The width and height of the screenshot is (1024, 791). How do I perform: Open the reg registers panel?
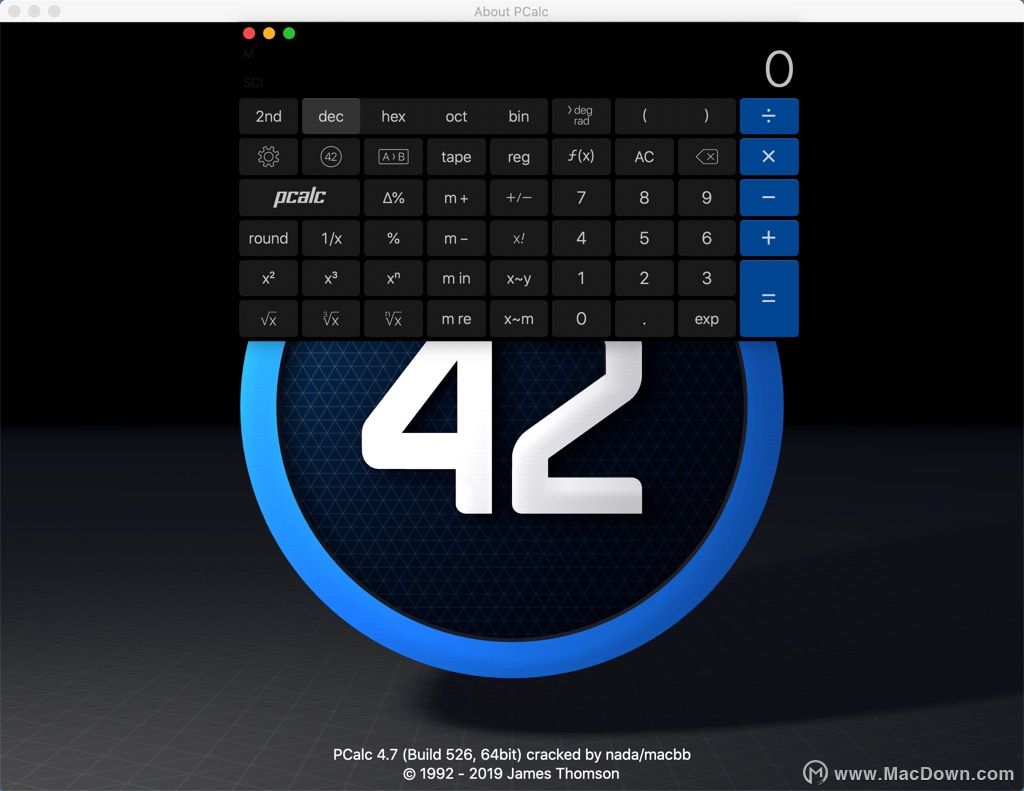pyautogui.click(x=519, y=157)
